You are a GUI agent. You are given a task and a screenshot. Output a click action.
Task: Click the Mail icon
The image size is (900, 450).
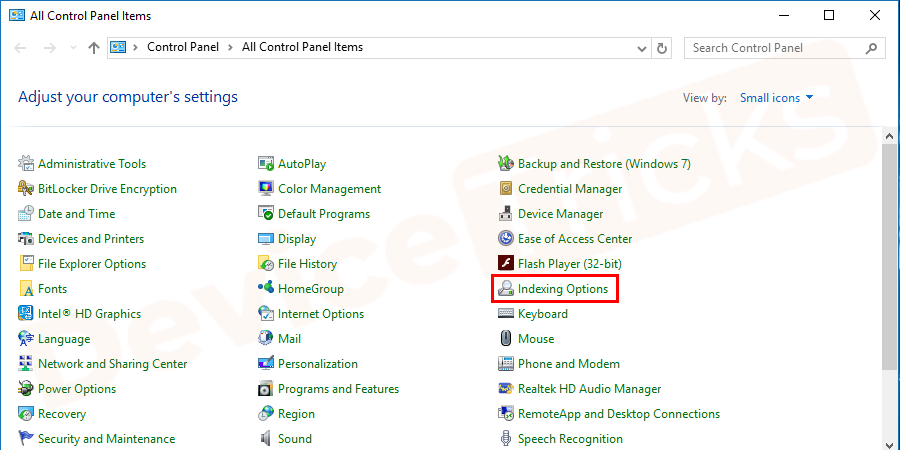click(266, 339)
